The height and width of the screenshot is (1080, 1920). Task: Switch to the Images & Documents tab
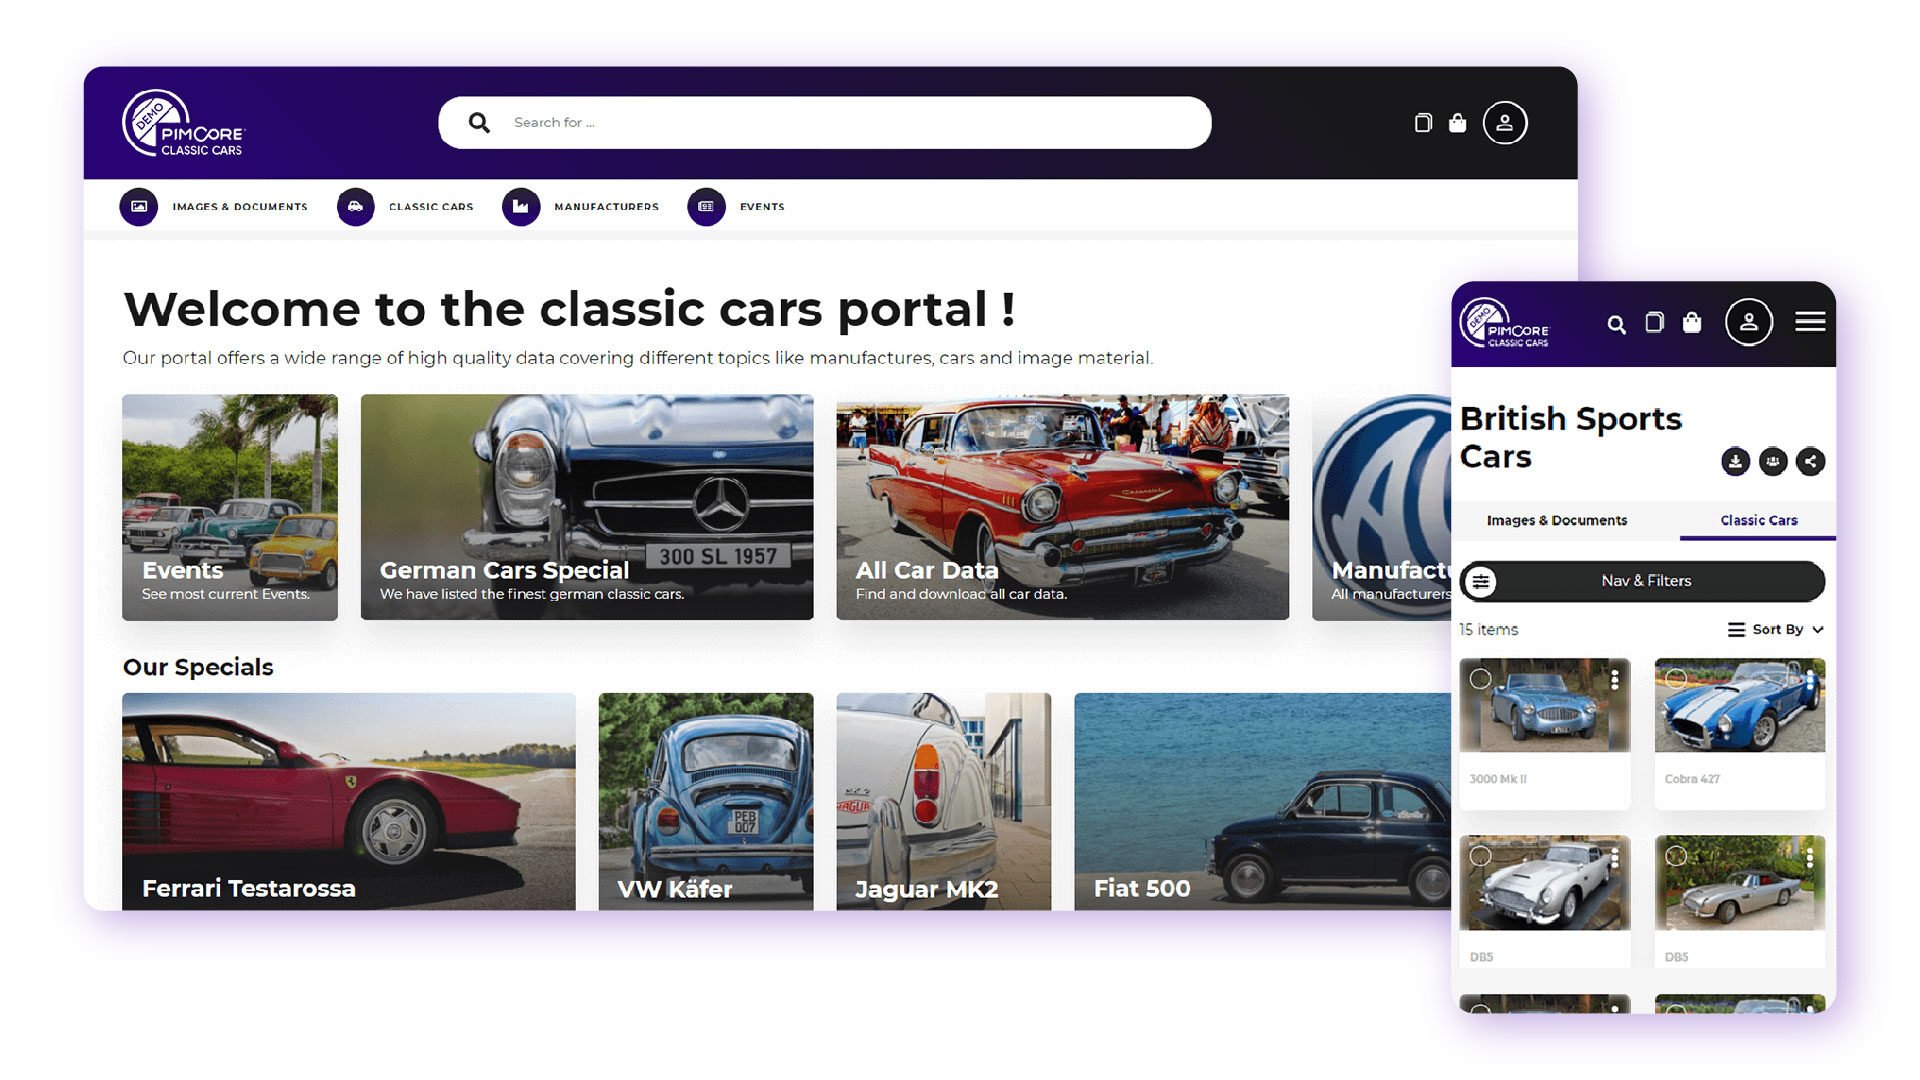1556,520
